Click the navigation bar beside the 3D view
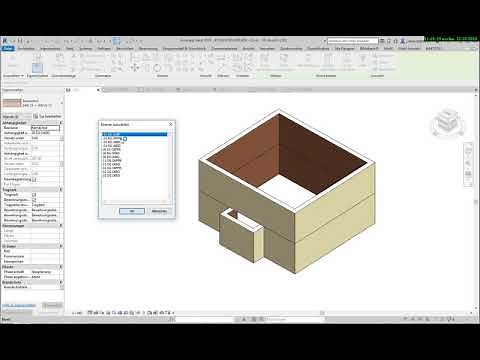 pyautogui.click(x=468, y=164)
